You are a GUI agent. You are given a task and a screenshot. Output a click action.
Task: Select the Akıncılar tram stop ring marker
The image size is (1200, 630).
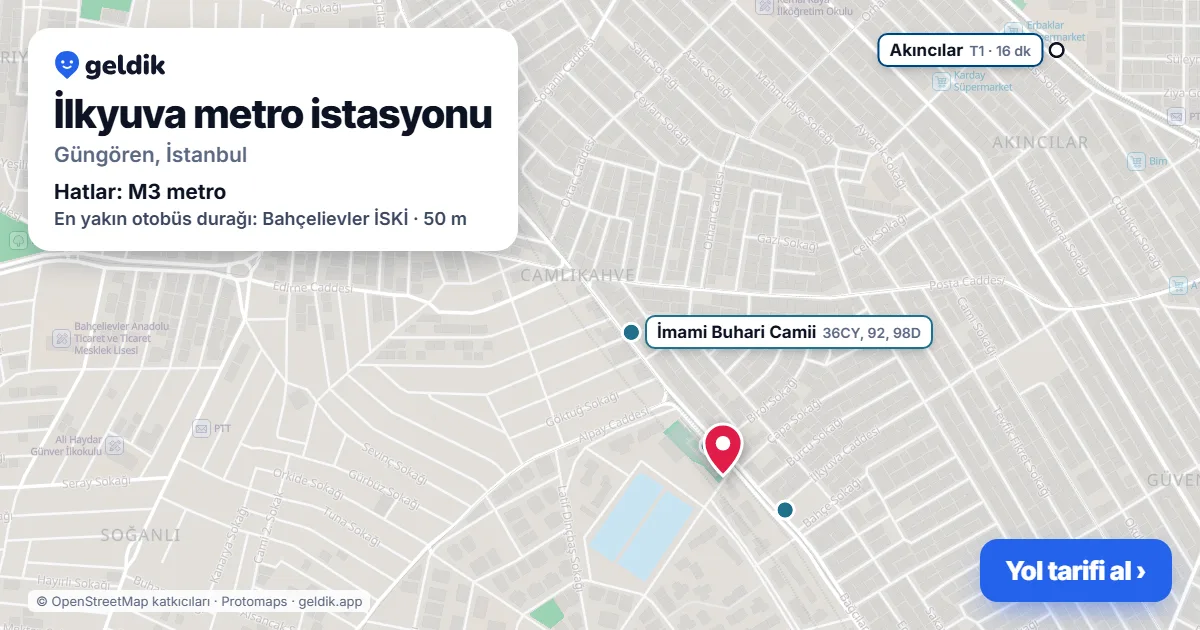click(x=1056, y=50)
